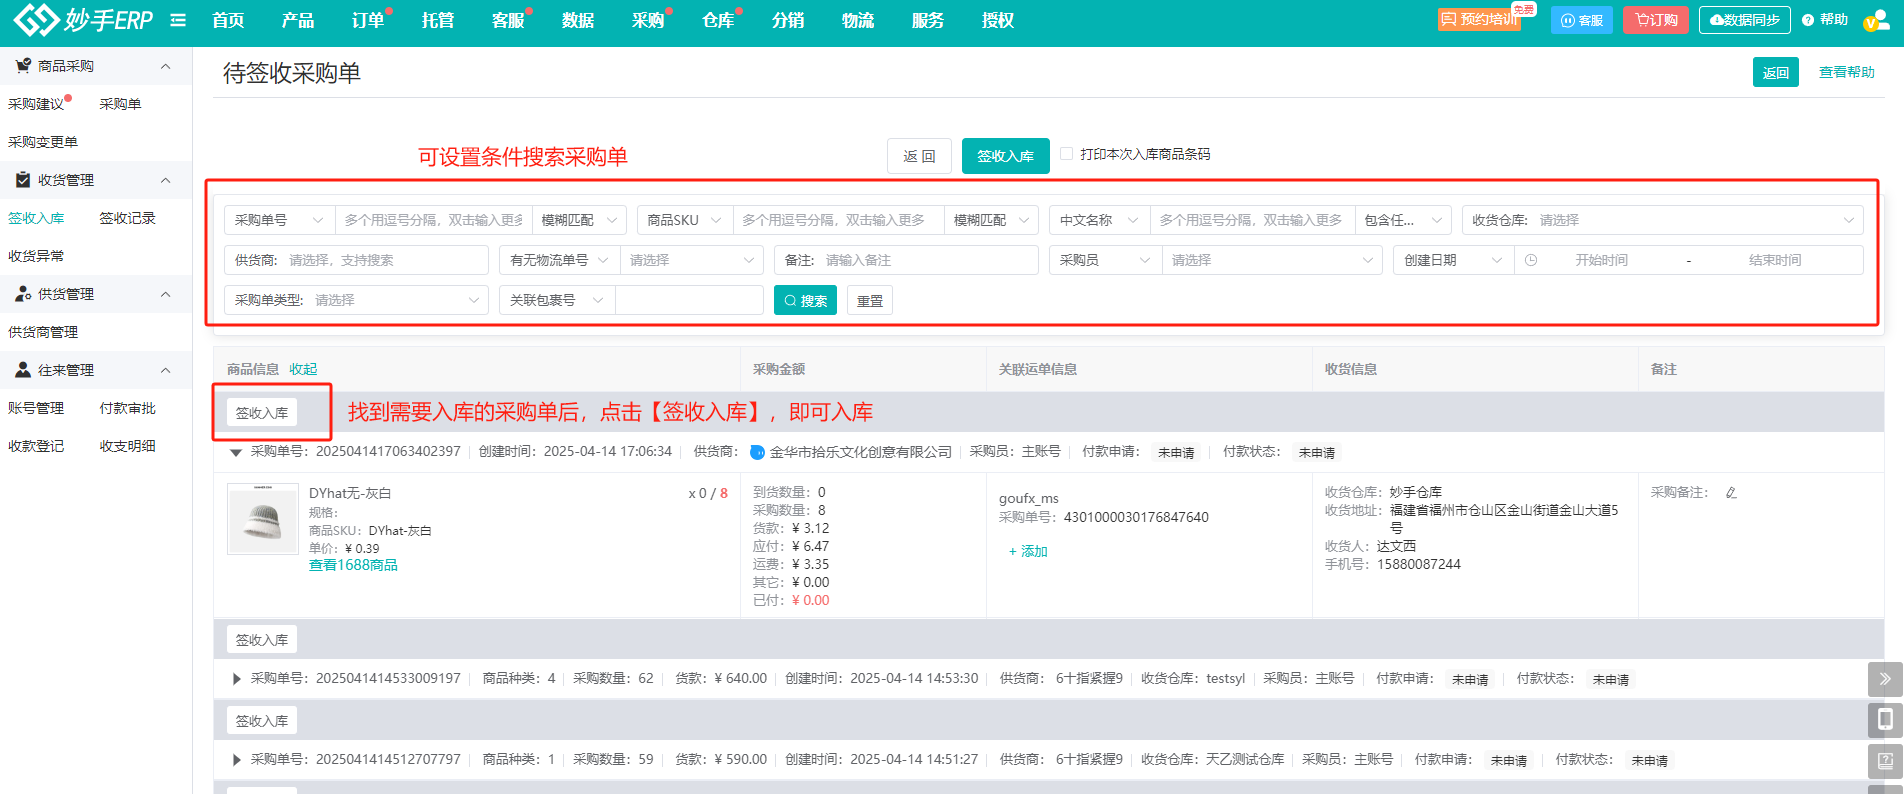Expand order 2025041414533009197 triangle

tap(237, 679)
